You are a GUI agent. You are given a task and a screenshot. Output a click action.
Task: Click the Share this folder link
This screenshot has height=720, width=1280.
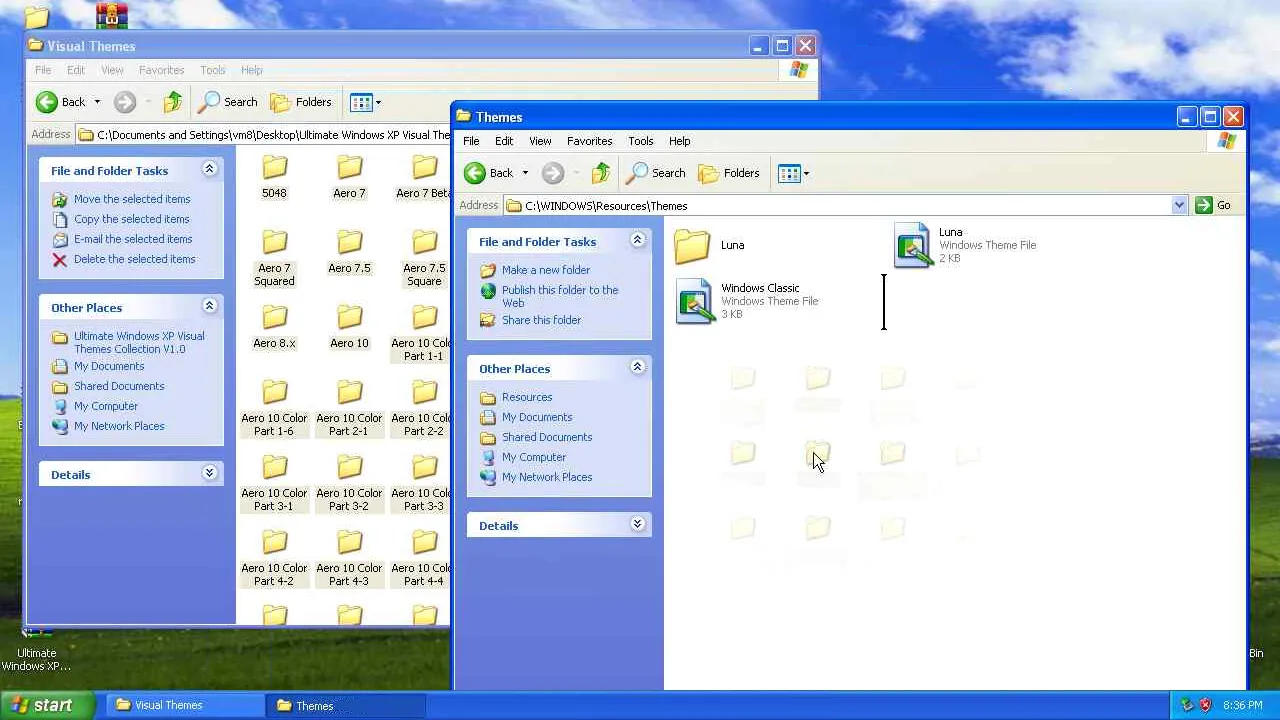coord(541,320)
